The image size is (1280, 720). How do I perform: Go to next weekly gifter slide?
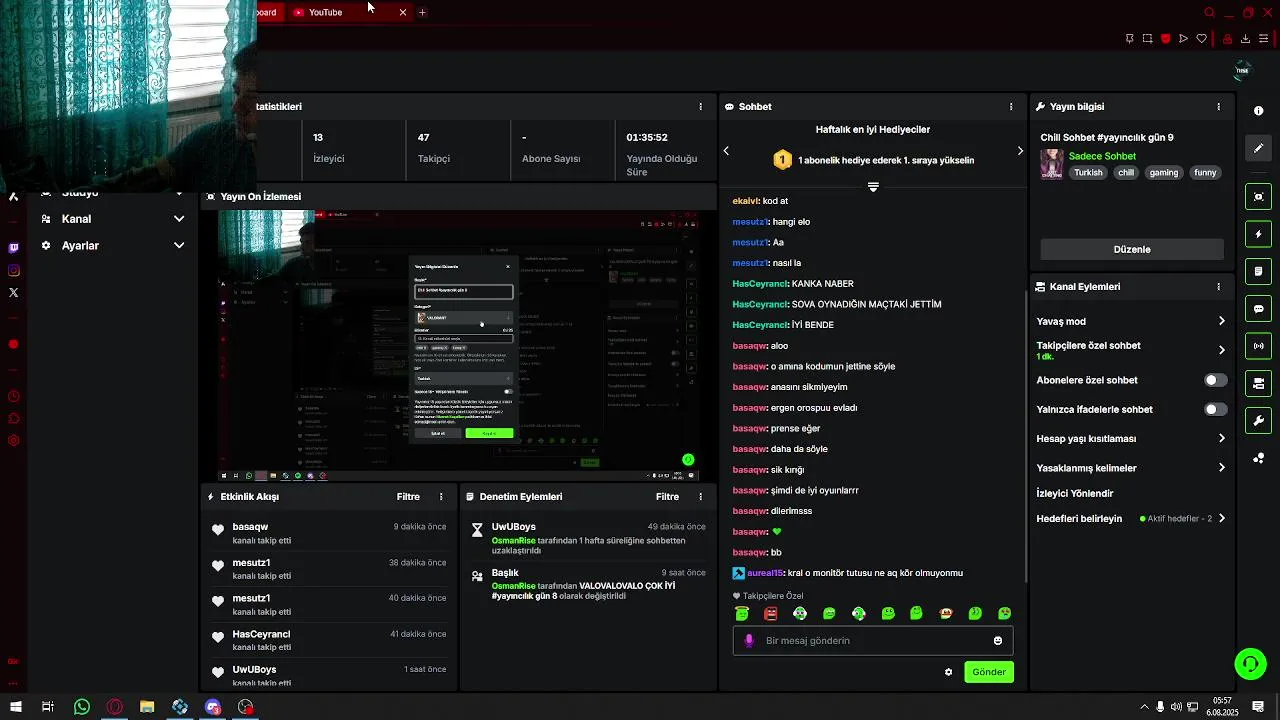[x=1020, y=151]
